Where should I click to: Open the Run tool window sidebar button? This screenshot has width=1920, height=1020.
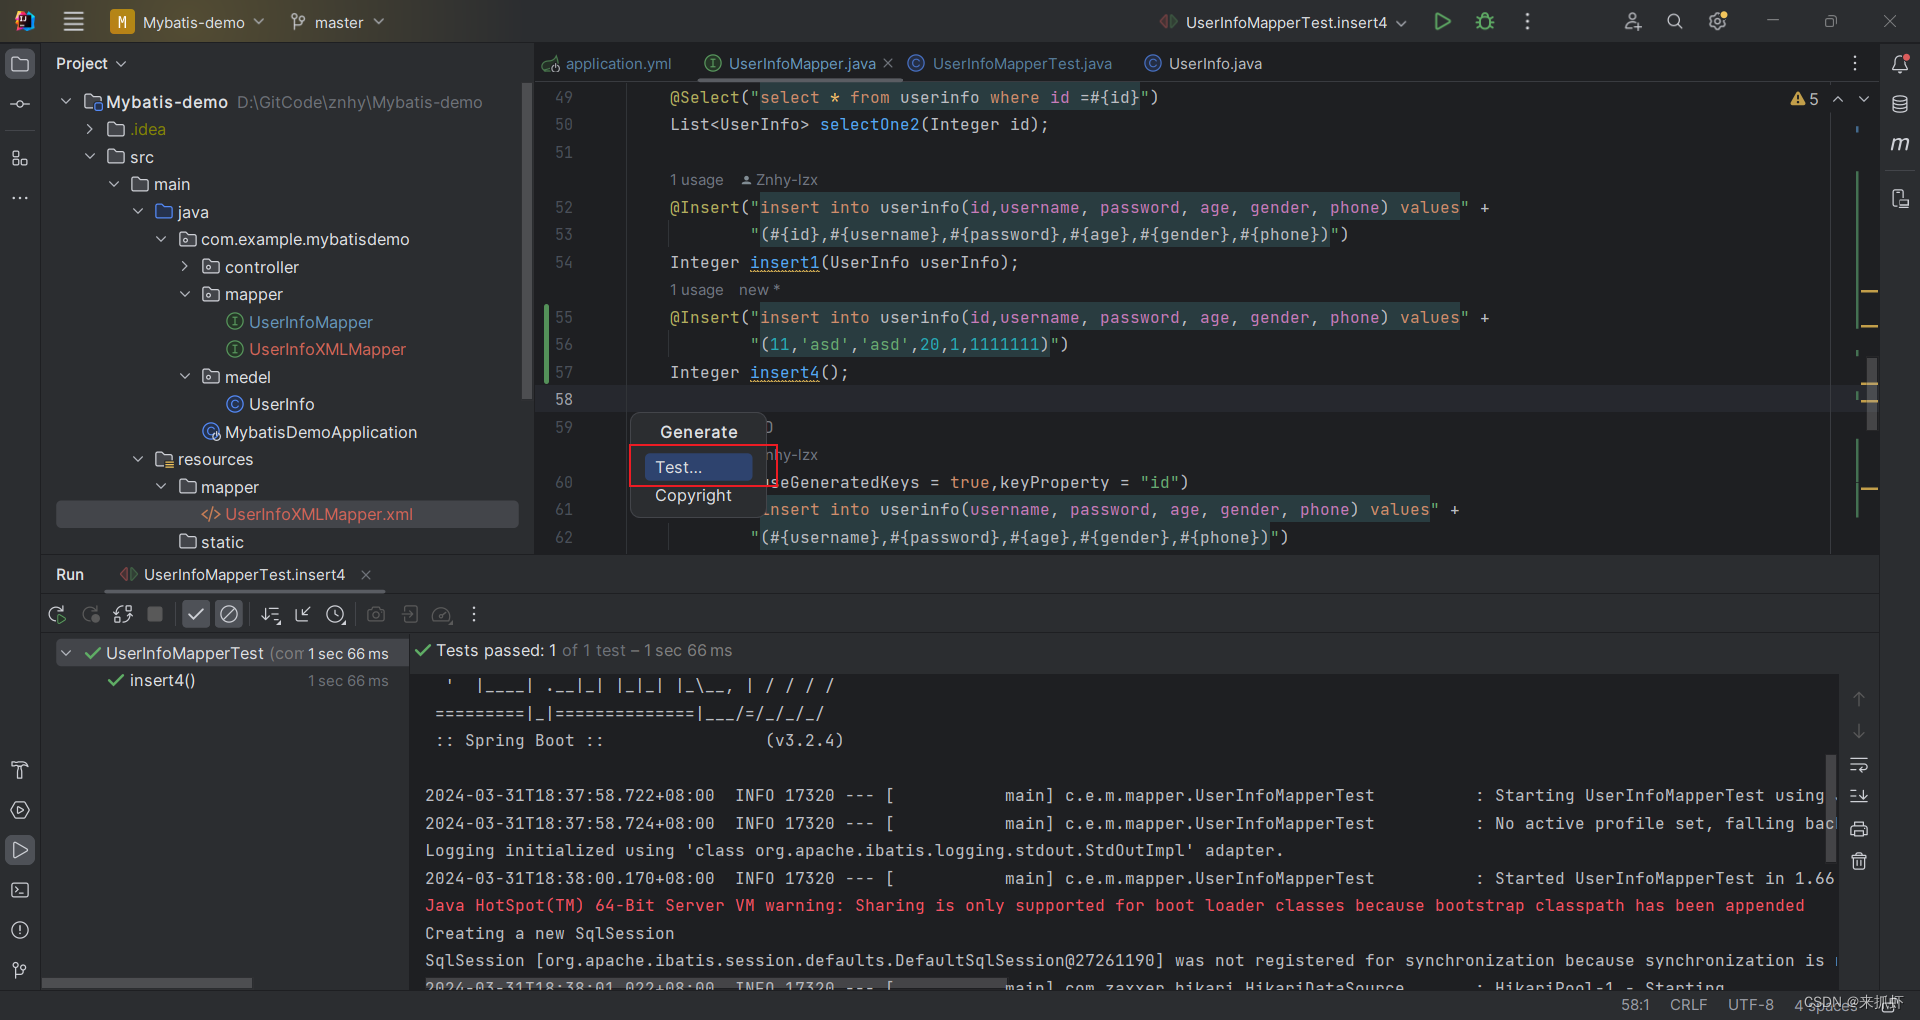tap(20, 850)
